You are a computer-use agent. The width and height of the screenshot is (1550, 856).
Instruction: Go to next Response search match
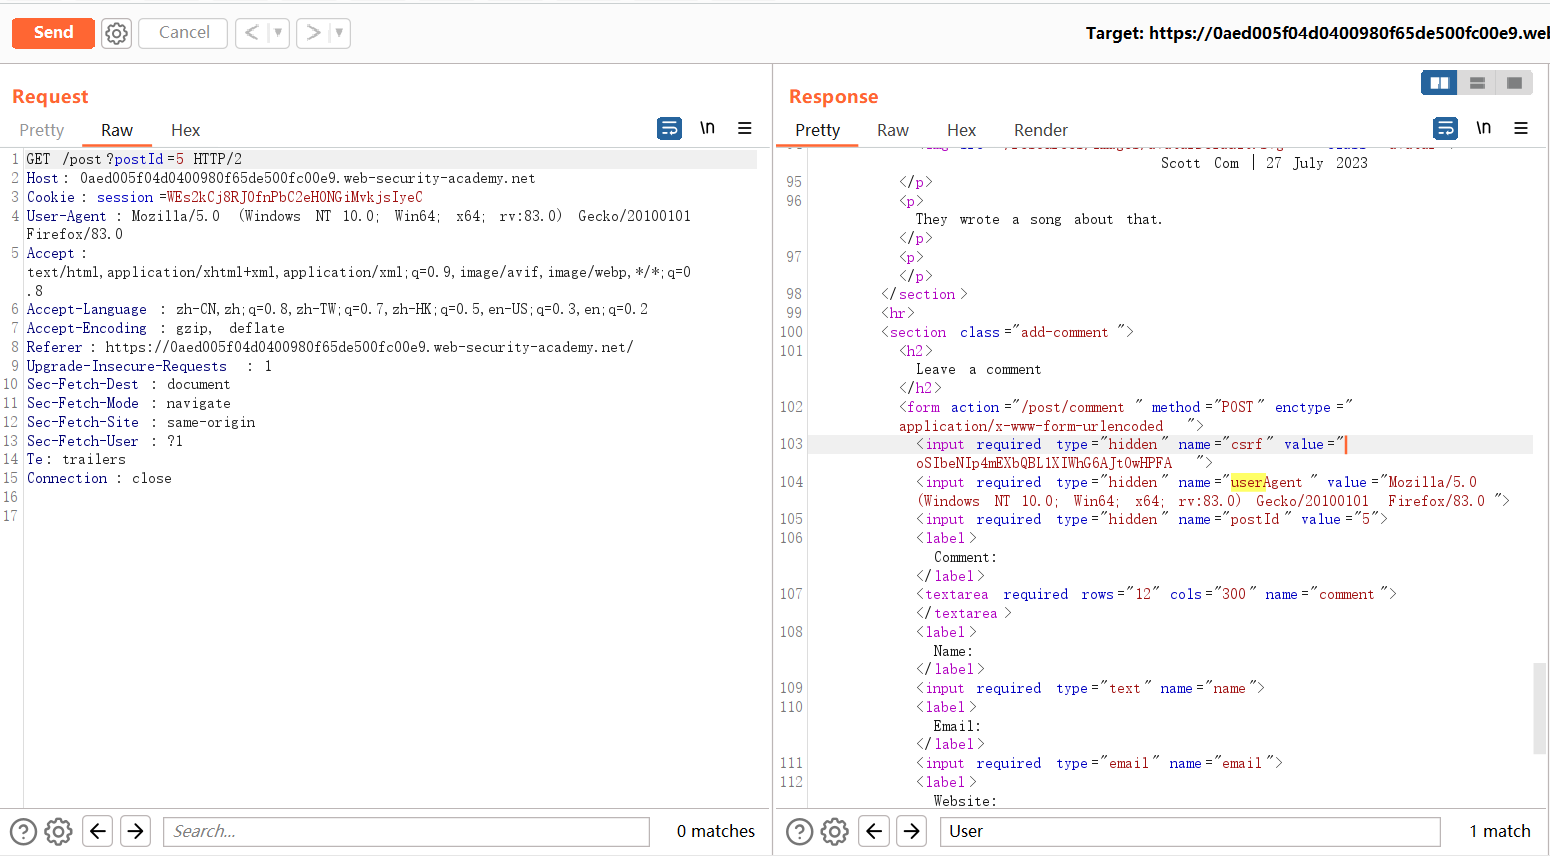[x=911, y=831]
